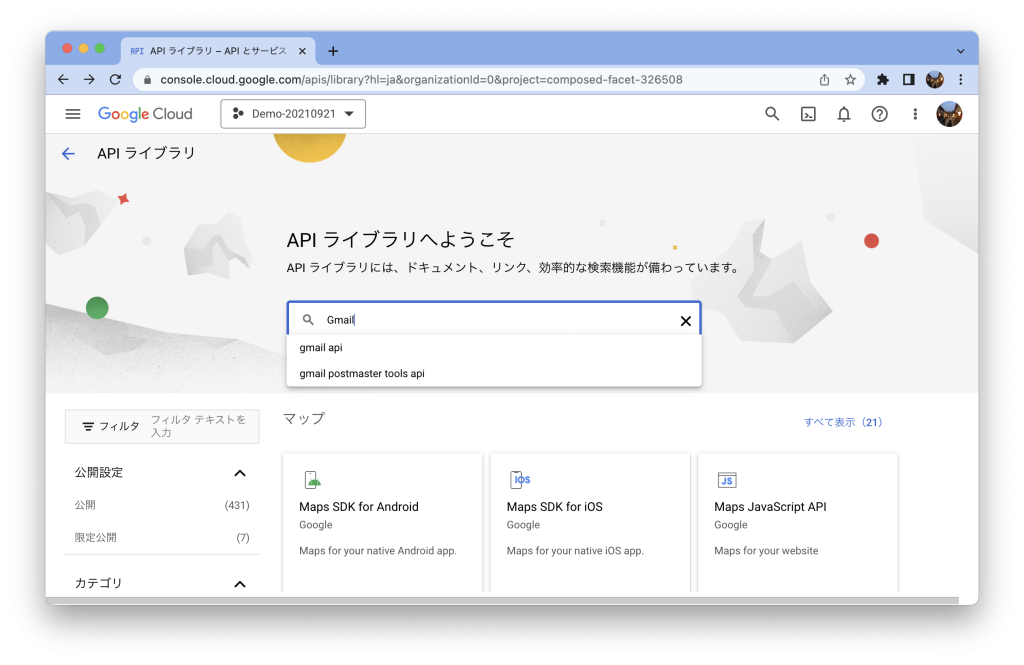Click the Maps SDK for iOS icon
1024x665 pixels.
(x=520, y=480)
